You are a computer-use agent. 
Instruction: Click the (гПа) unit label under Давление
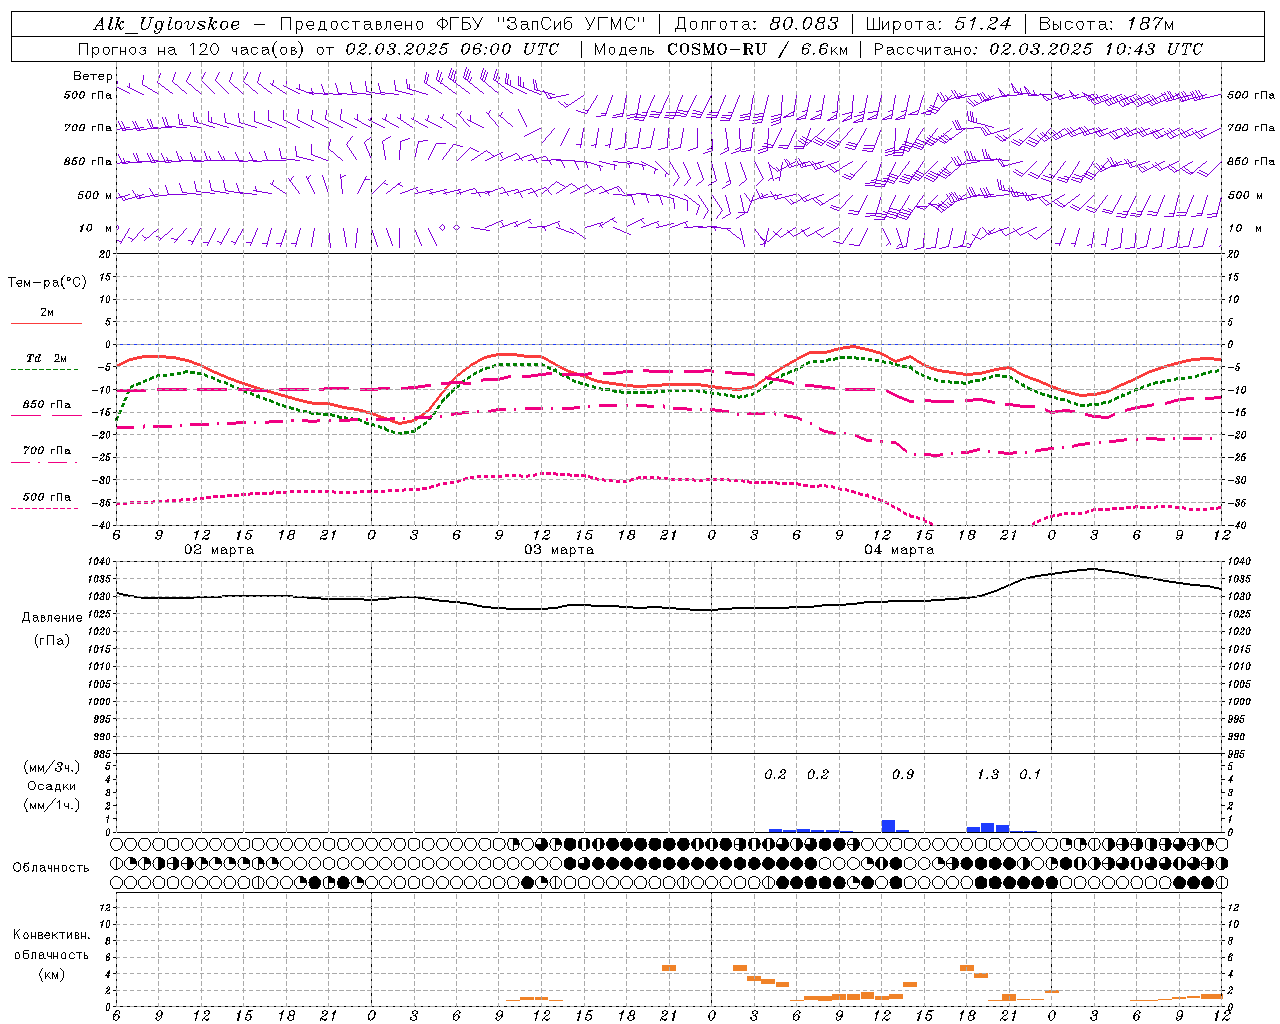[x=51, y=640]
